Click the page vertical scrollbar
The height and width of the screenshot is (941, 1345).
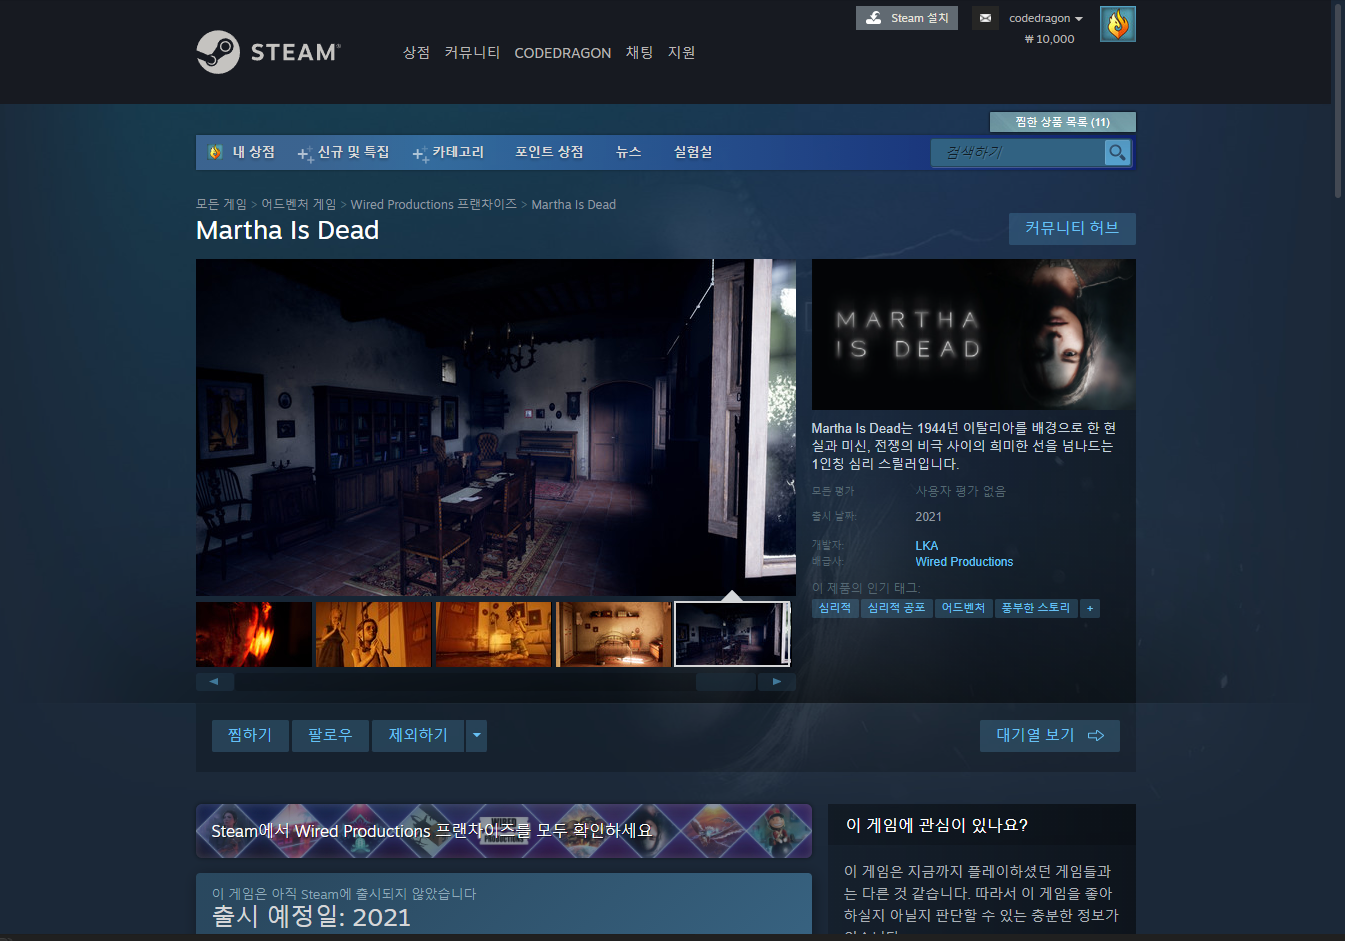(1338, 100)
